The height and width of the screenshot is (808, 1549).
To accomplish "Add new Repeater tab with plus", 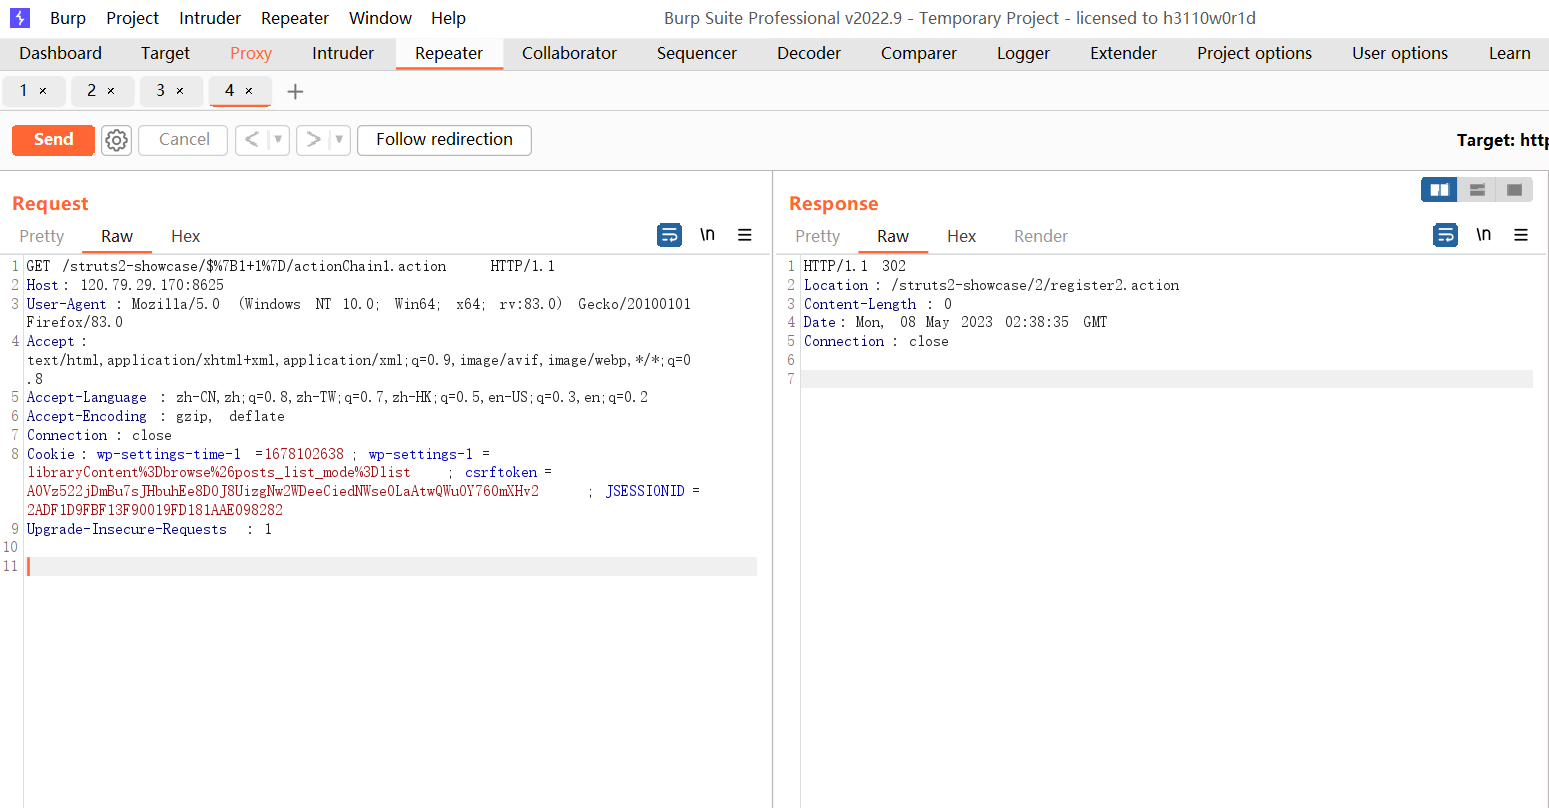I will pyautogui.click(x=295, y=92).
